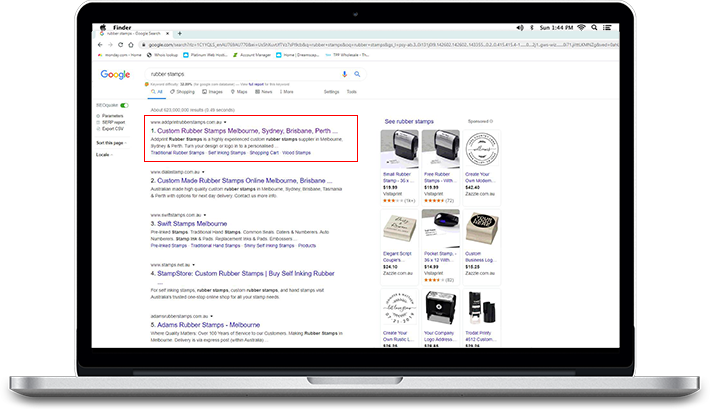Screen dimensions: 710x410
Task: Open the Traditional Rubber Stamps sitelink
Action: pos(178,153)
